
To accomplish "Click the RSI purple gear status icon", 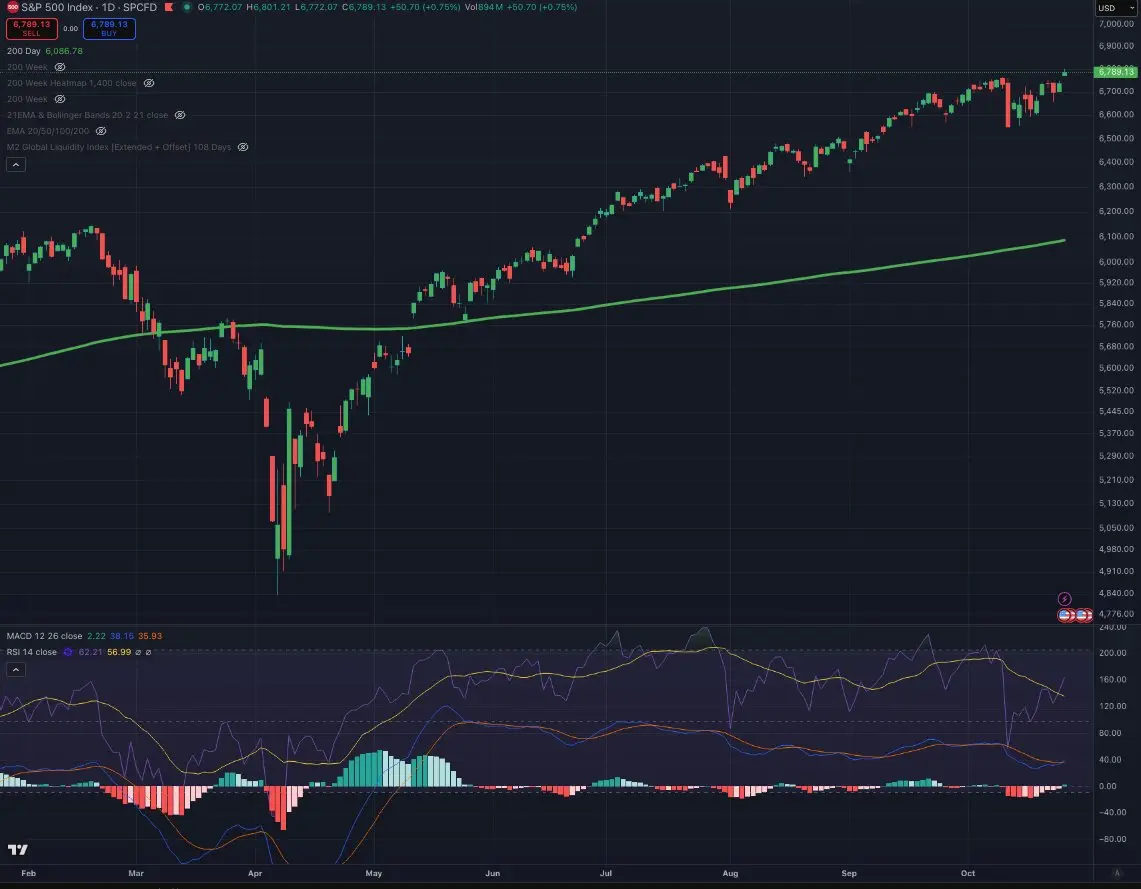I will 68,652.
